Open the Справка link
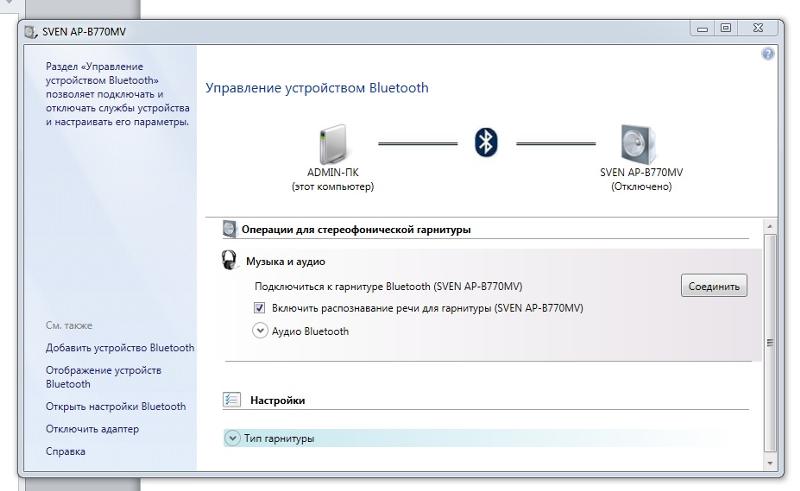Screen dimensions: 800x491 click(x=65, y=451)
